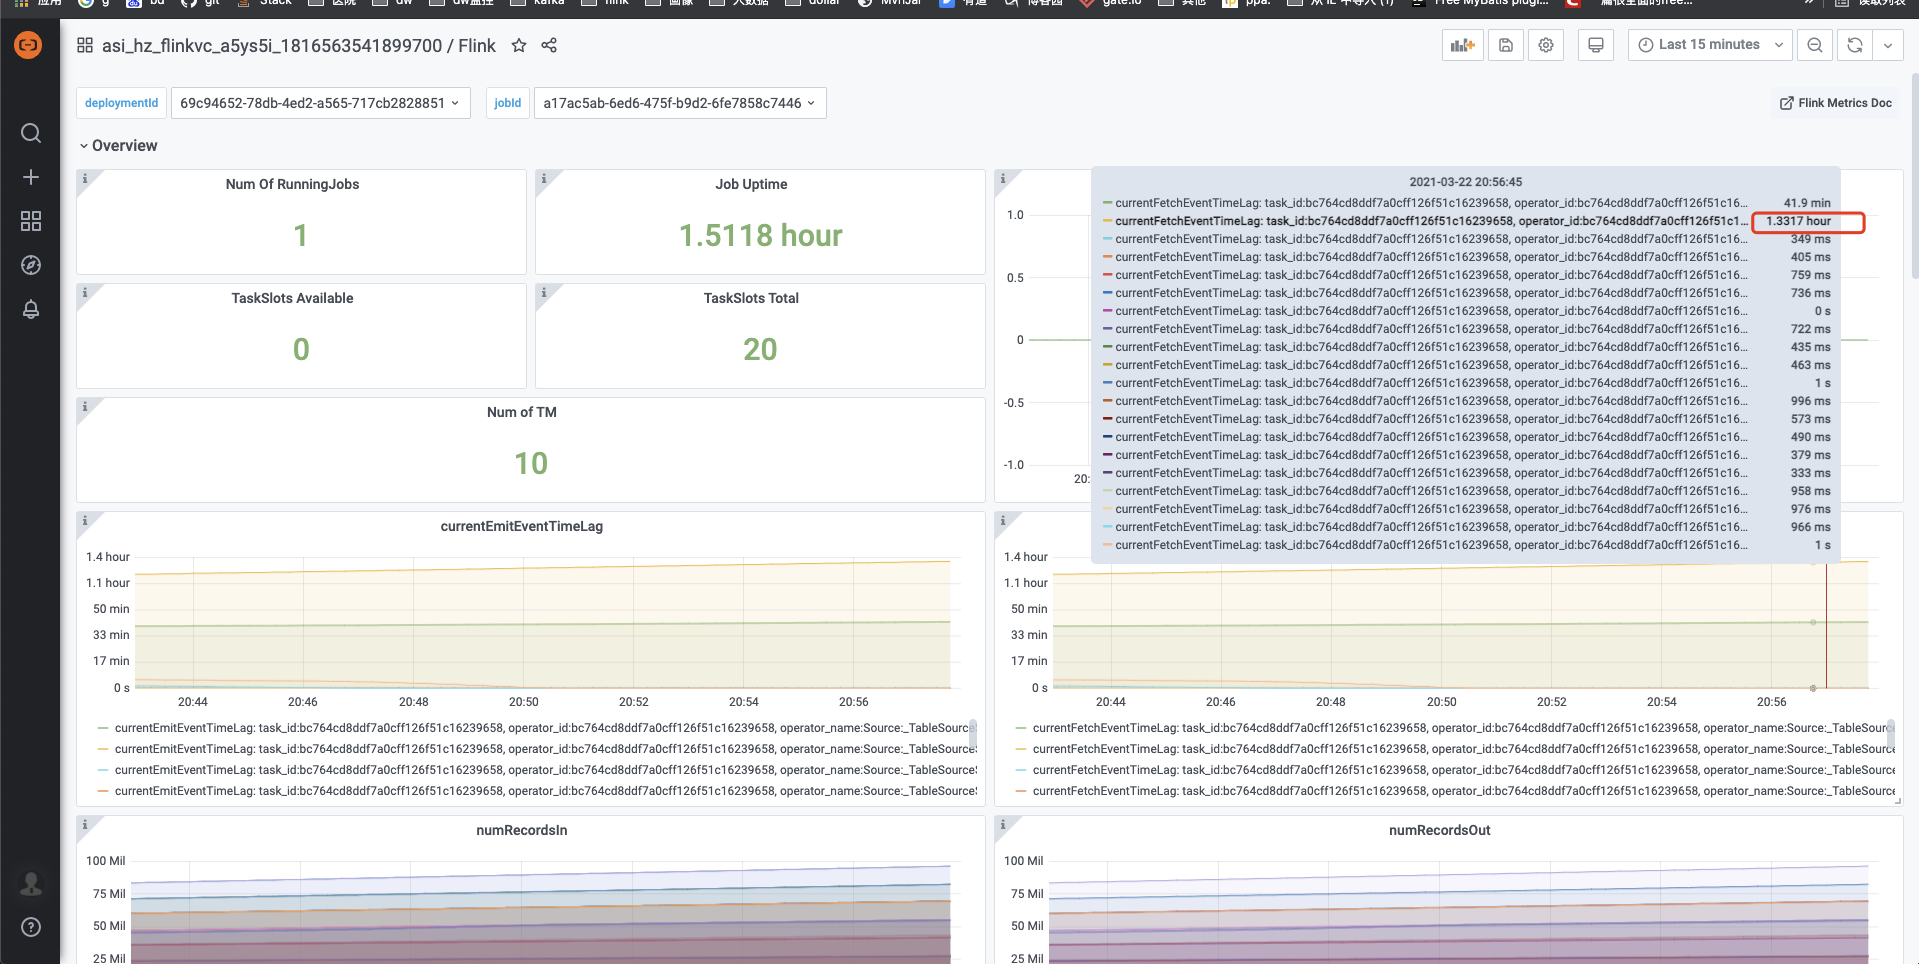Click the currentFetchEventTimeLag legend scrollbar
This screenshot has width=1919, height=964.
coord(1891,732)
